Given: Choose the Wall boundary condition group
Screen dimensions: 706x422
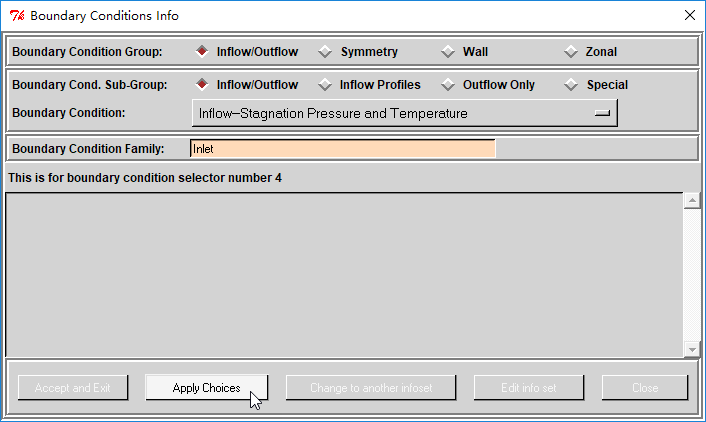Looking at the screenshot, I should 448,52.
